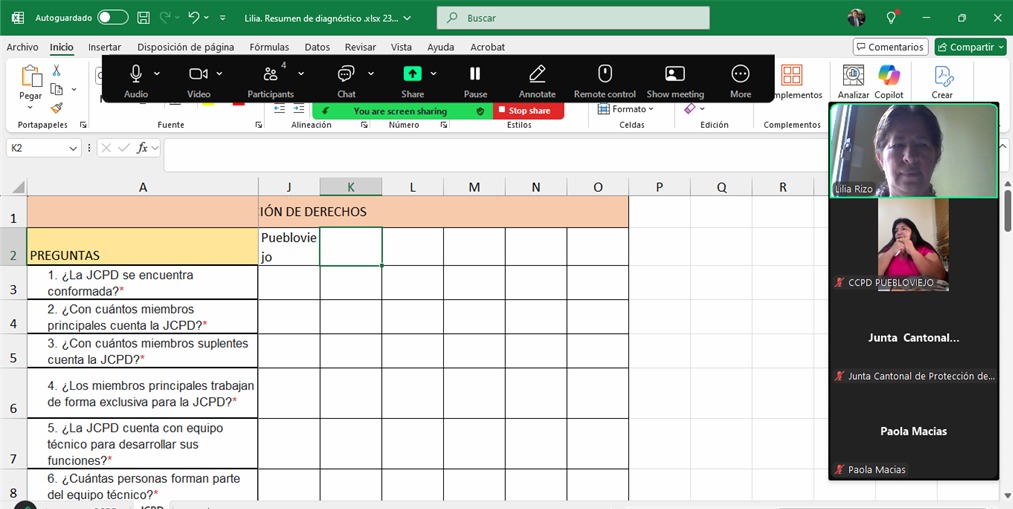The image size is (1013, 509).
Task: Click into the formula bar
Action: pyautogui.click(x=494, y=155)
